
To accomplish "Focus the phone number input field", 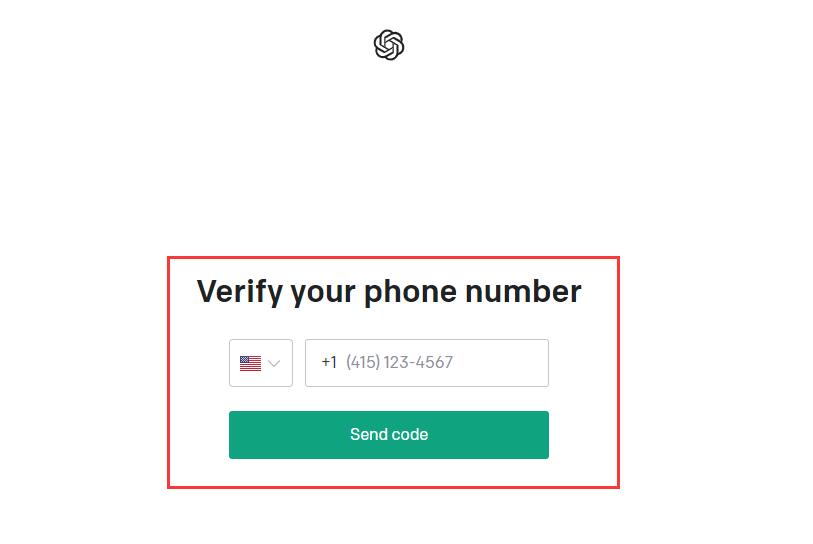I will [427, 363].
